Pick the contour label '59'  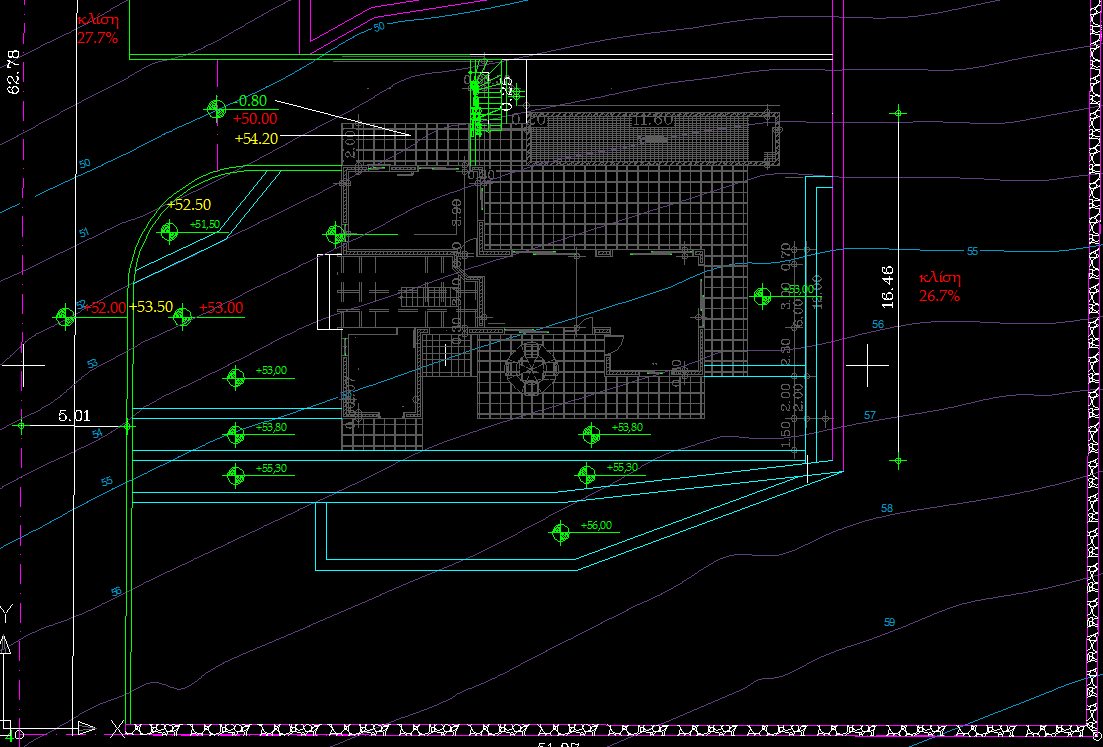pos(889,622)
